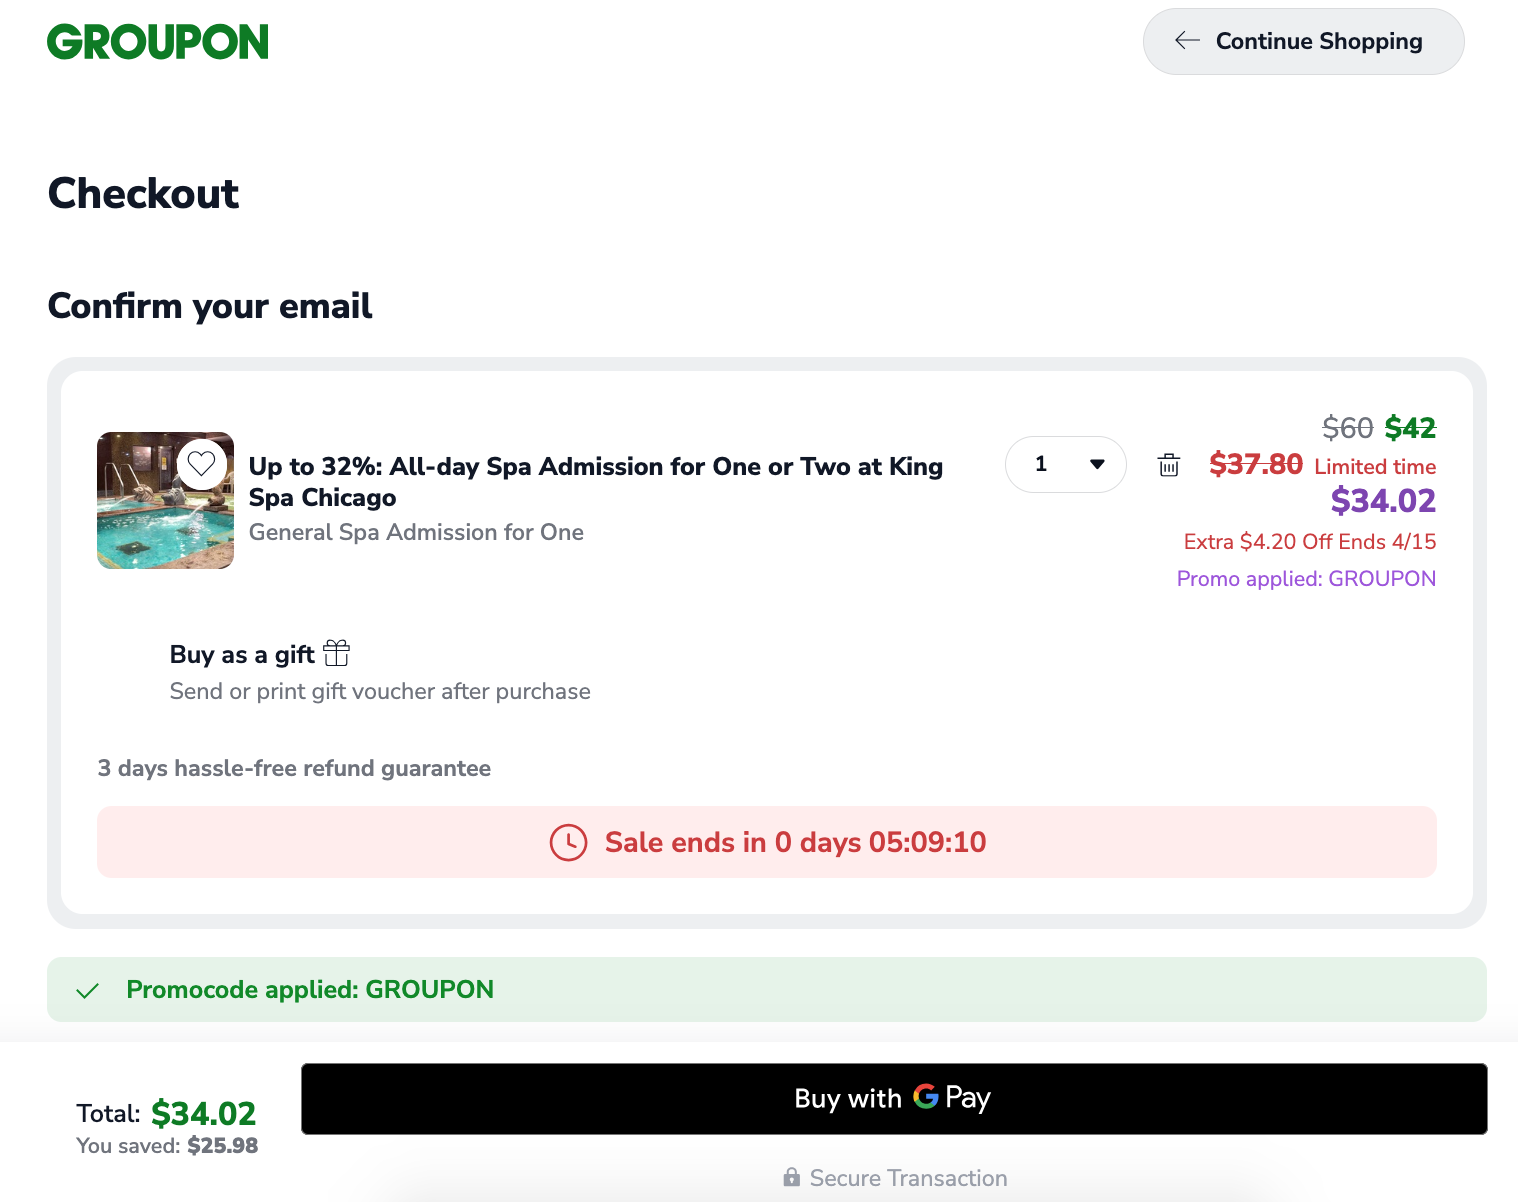Click the Promocode applied: GROUPON banner
The image size is (1518, 1202).
767,989
